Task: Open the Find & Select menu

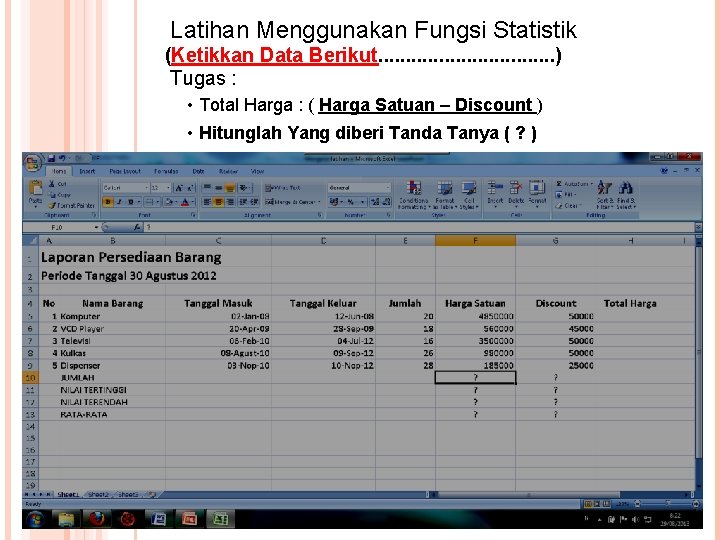Action: pyautogui.click(x=626, y=195)
